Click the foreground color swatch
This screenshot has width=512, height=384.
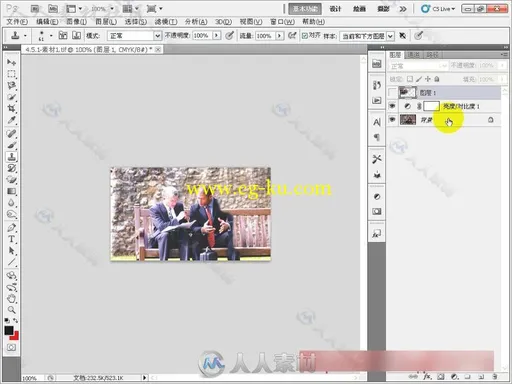9,330
